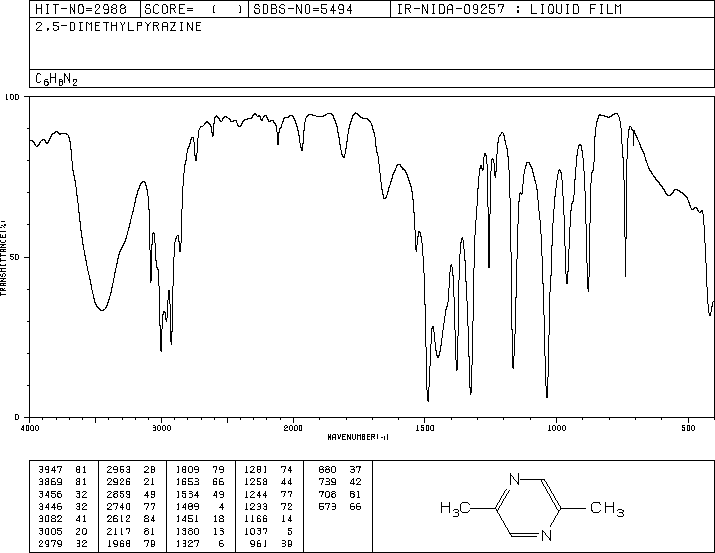Click transmittance value 4 beside 1489

pos(222,506)
